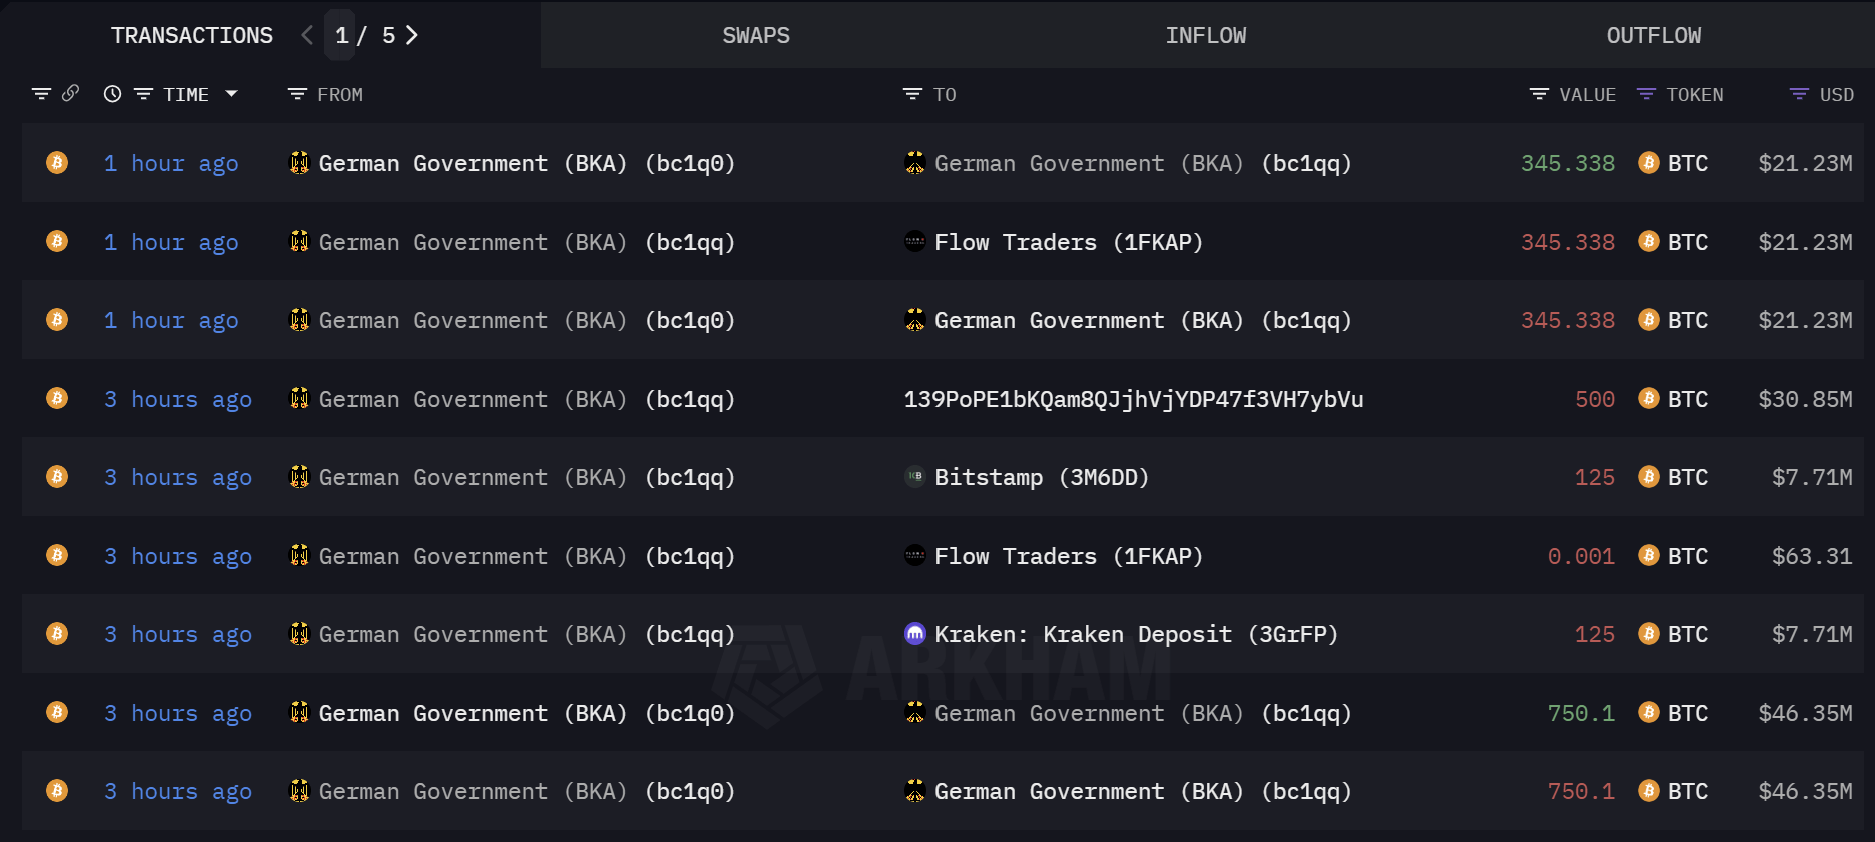
Task: Click the USD column filter icon
Action: (1799, 94)
